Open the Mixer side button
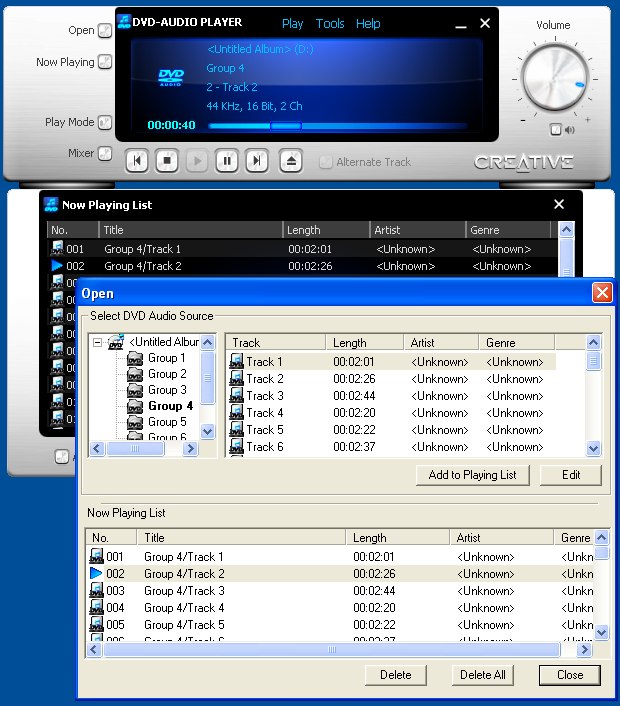 [x=105, y=153]
